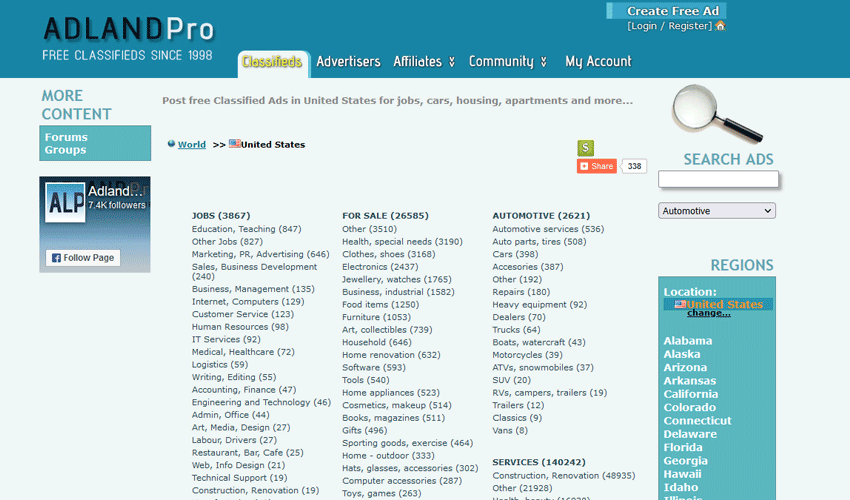The width and height of the screenshot is (850, 500).
Task: Open Marketing, PR, Advertising (646) jobs
Action: click(x=260, y=254)
